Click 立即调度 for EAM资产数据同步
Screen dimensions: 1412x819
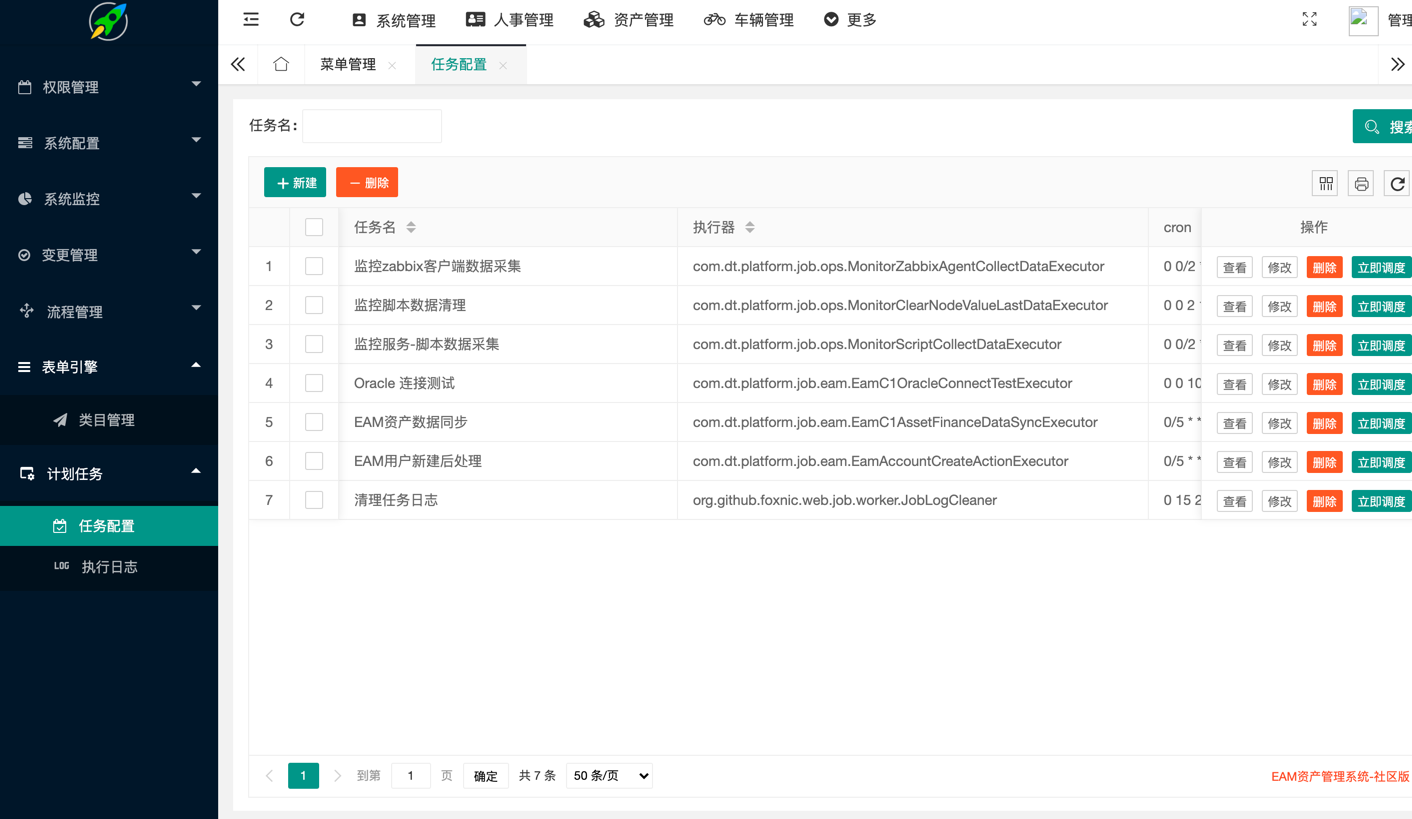point(1381,423)
